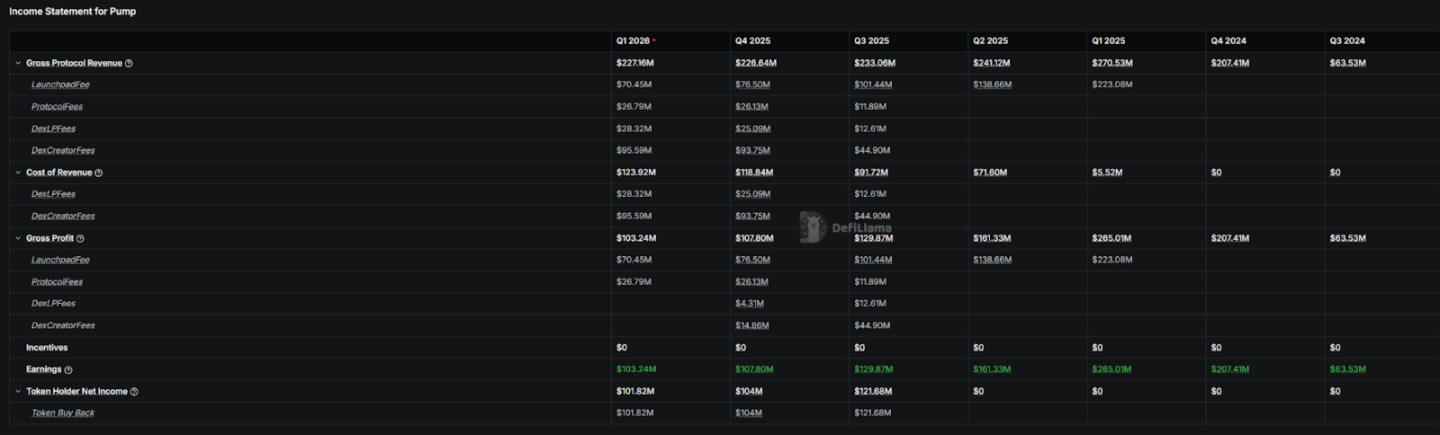Select the Q3 2024 column header
1440x435 pixels.
pos(1347,41)
